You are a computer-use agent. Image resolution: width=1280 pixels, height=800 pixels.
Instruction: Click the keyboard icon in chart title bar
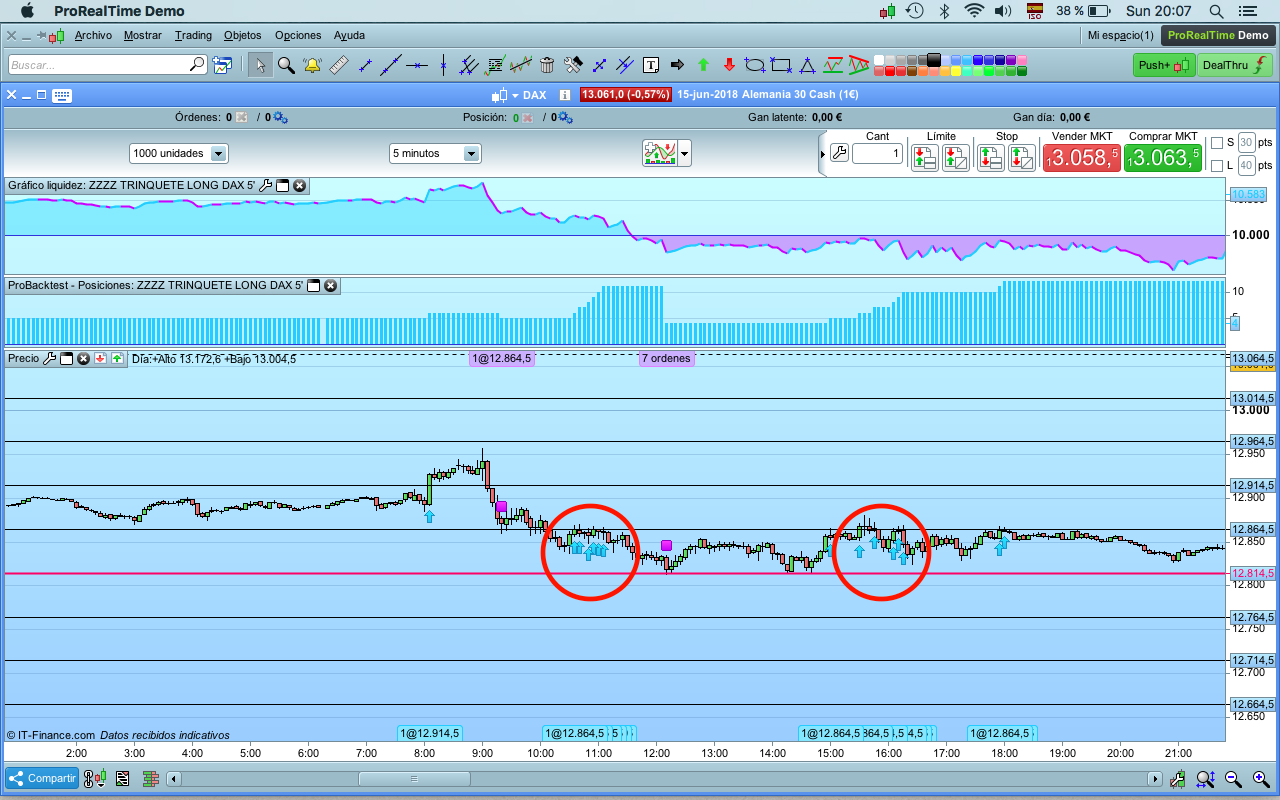pos(62,95)
